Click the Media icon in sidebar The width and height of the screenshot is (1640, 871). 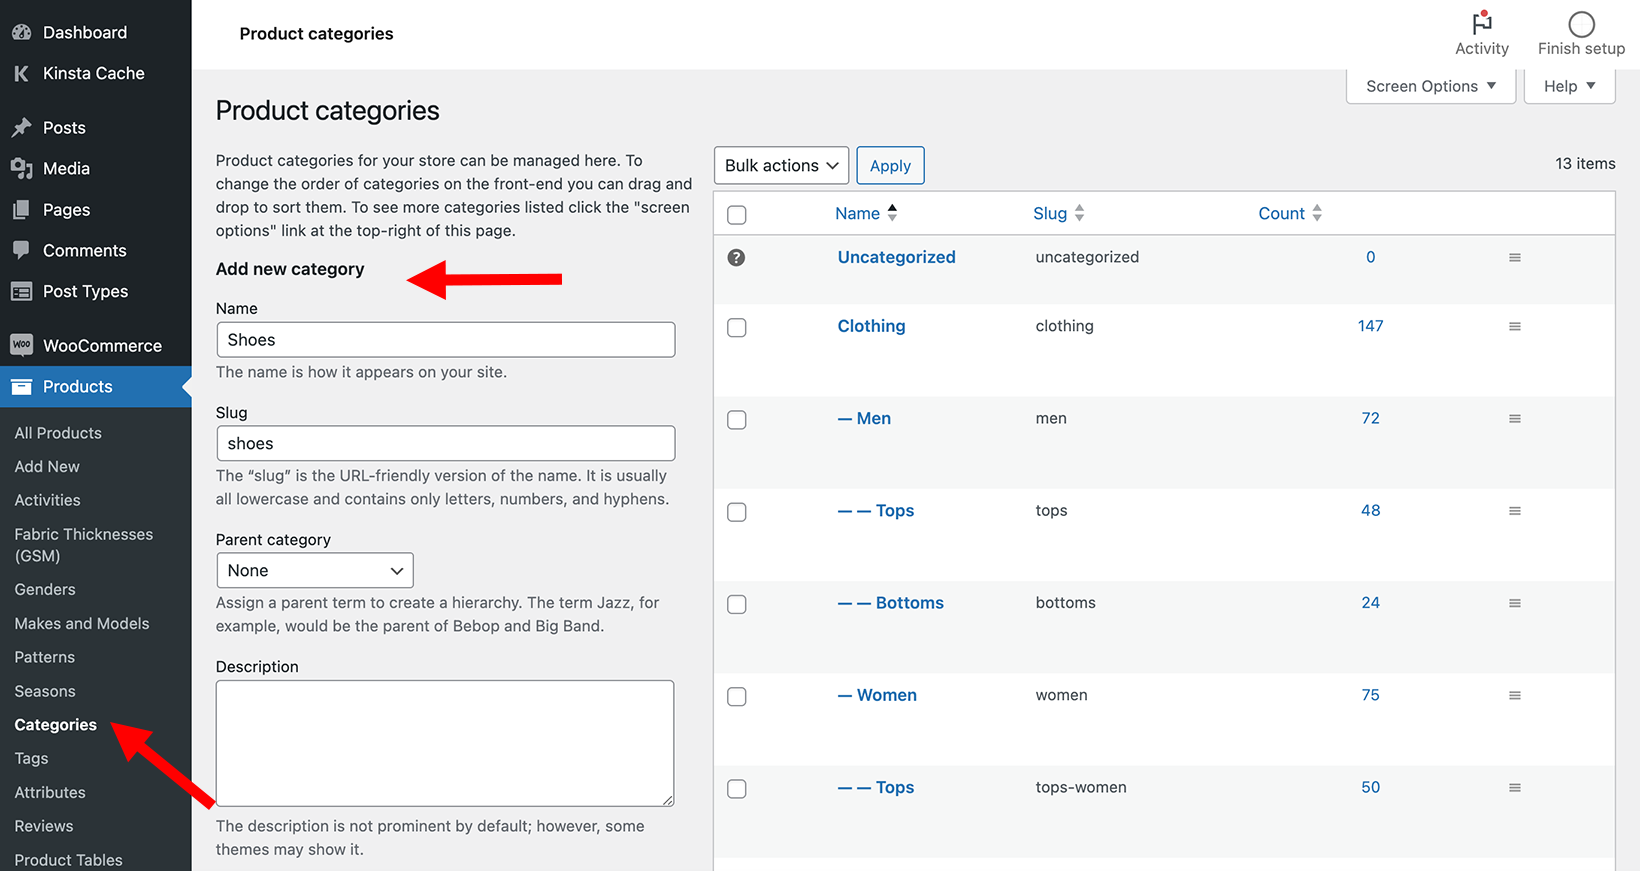[x=21, y=169]
